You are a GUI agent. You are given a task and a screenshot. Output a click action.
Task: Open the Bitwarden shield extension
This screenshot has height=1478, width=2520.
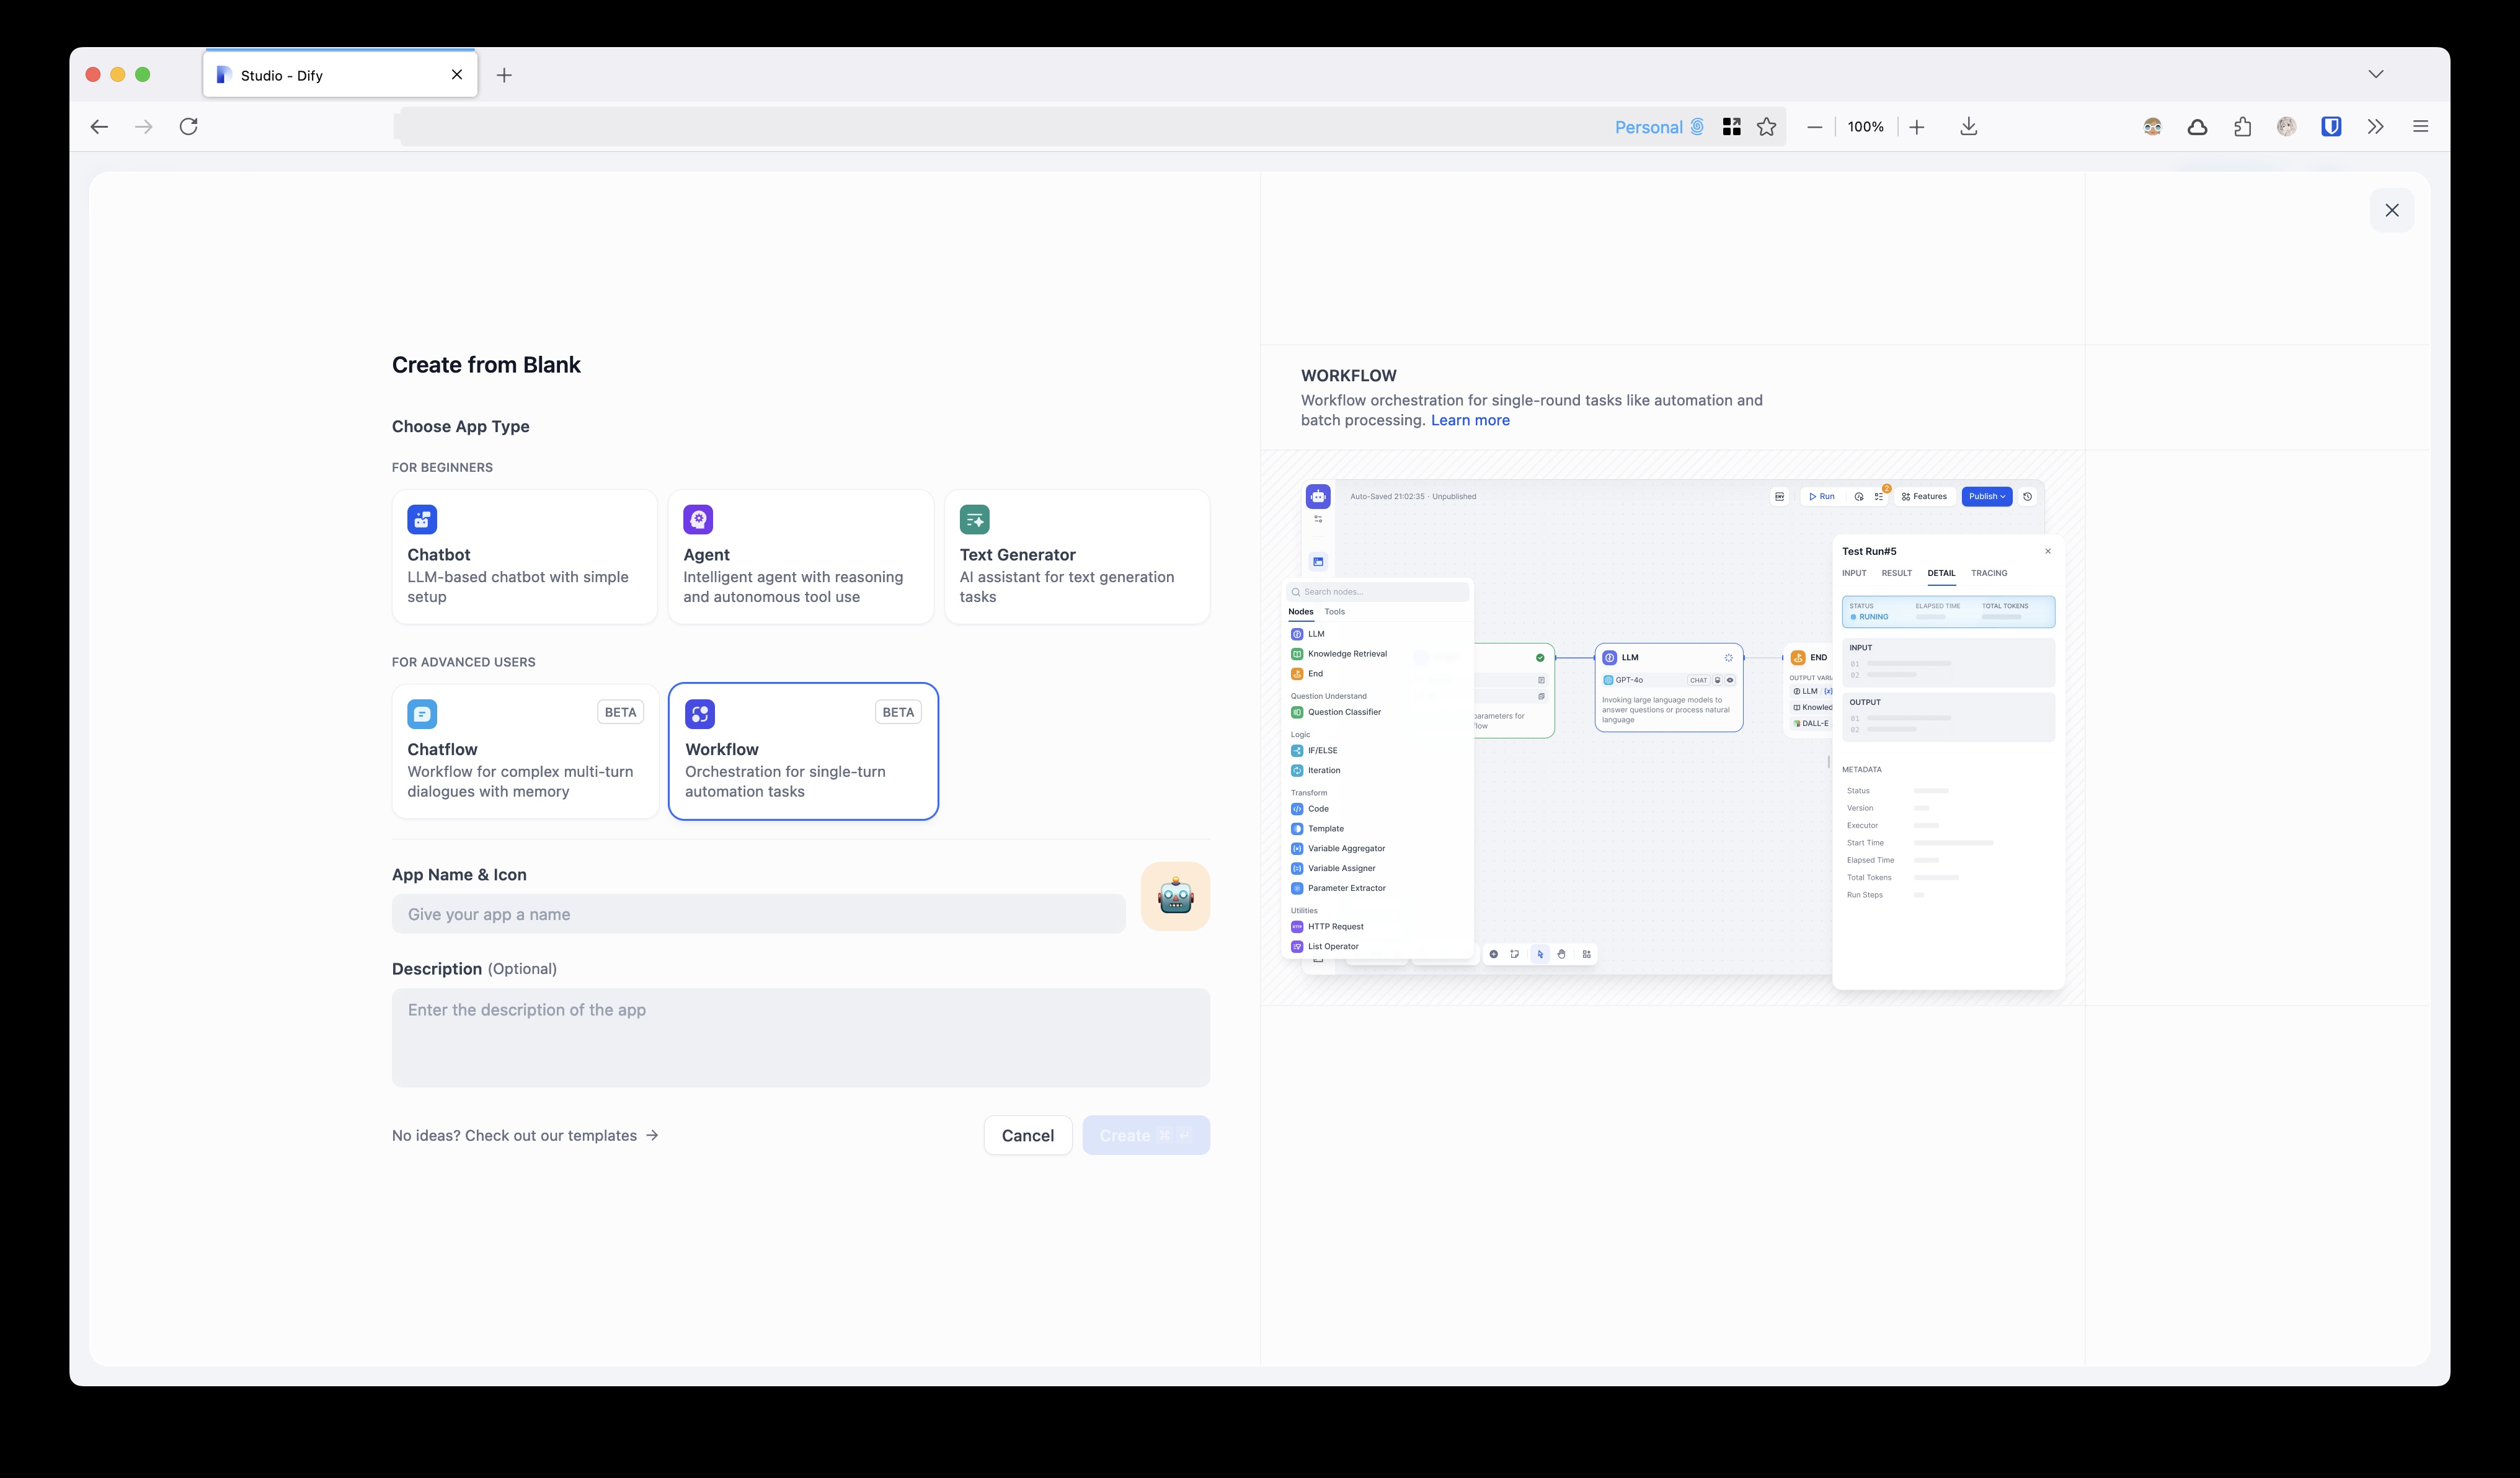tap(2331, 127)
